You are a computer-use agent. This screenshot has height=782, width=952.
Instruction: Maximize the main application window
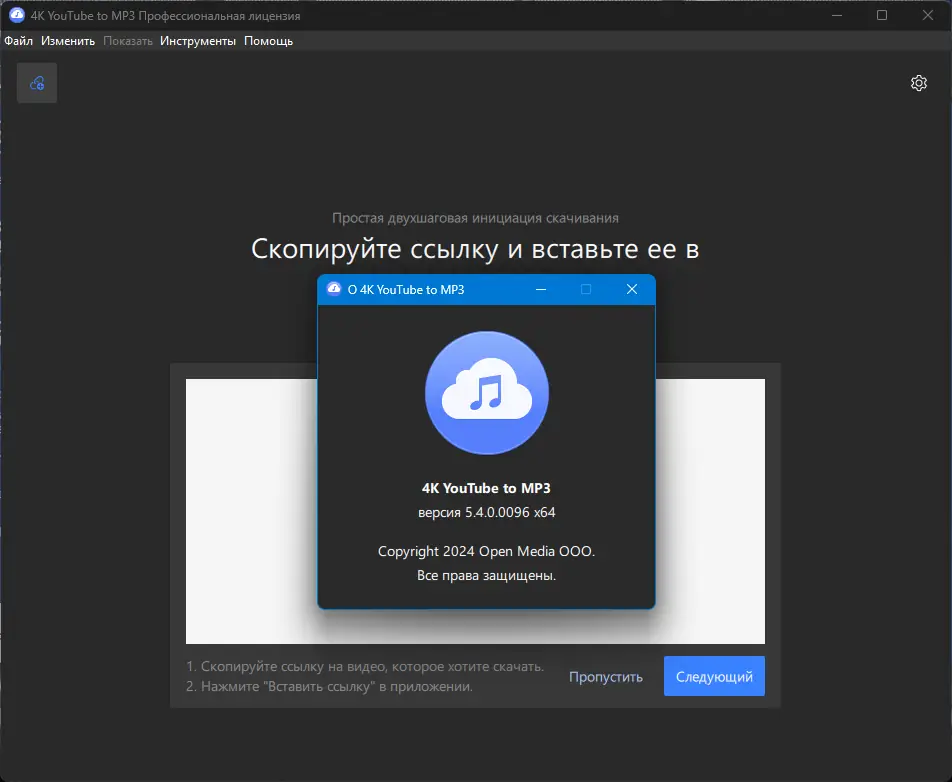(x=882, y=15)
